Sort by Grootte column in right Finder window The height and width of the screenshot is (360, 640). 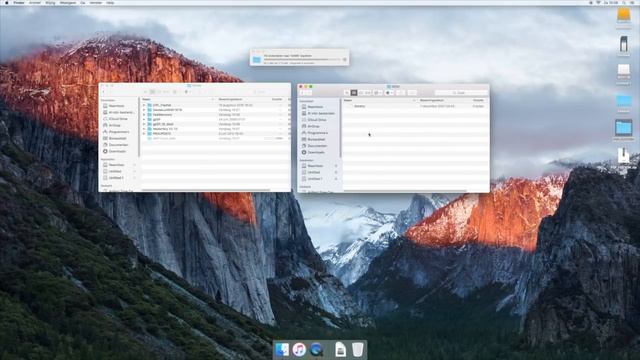[x=479, y=100]
